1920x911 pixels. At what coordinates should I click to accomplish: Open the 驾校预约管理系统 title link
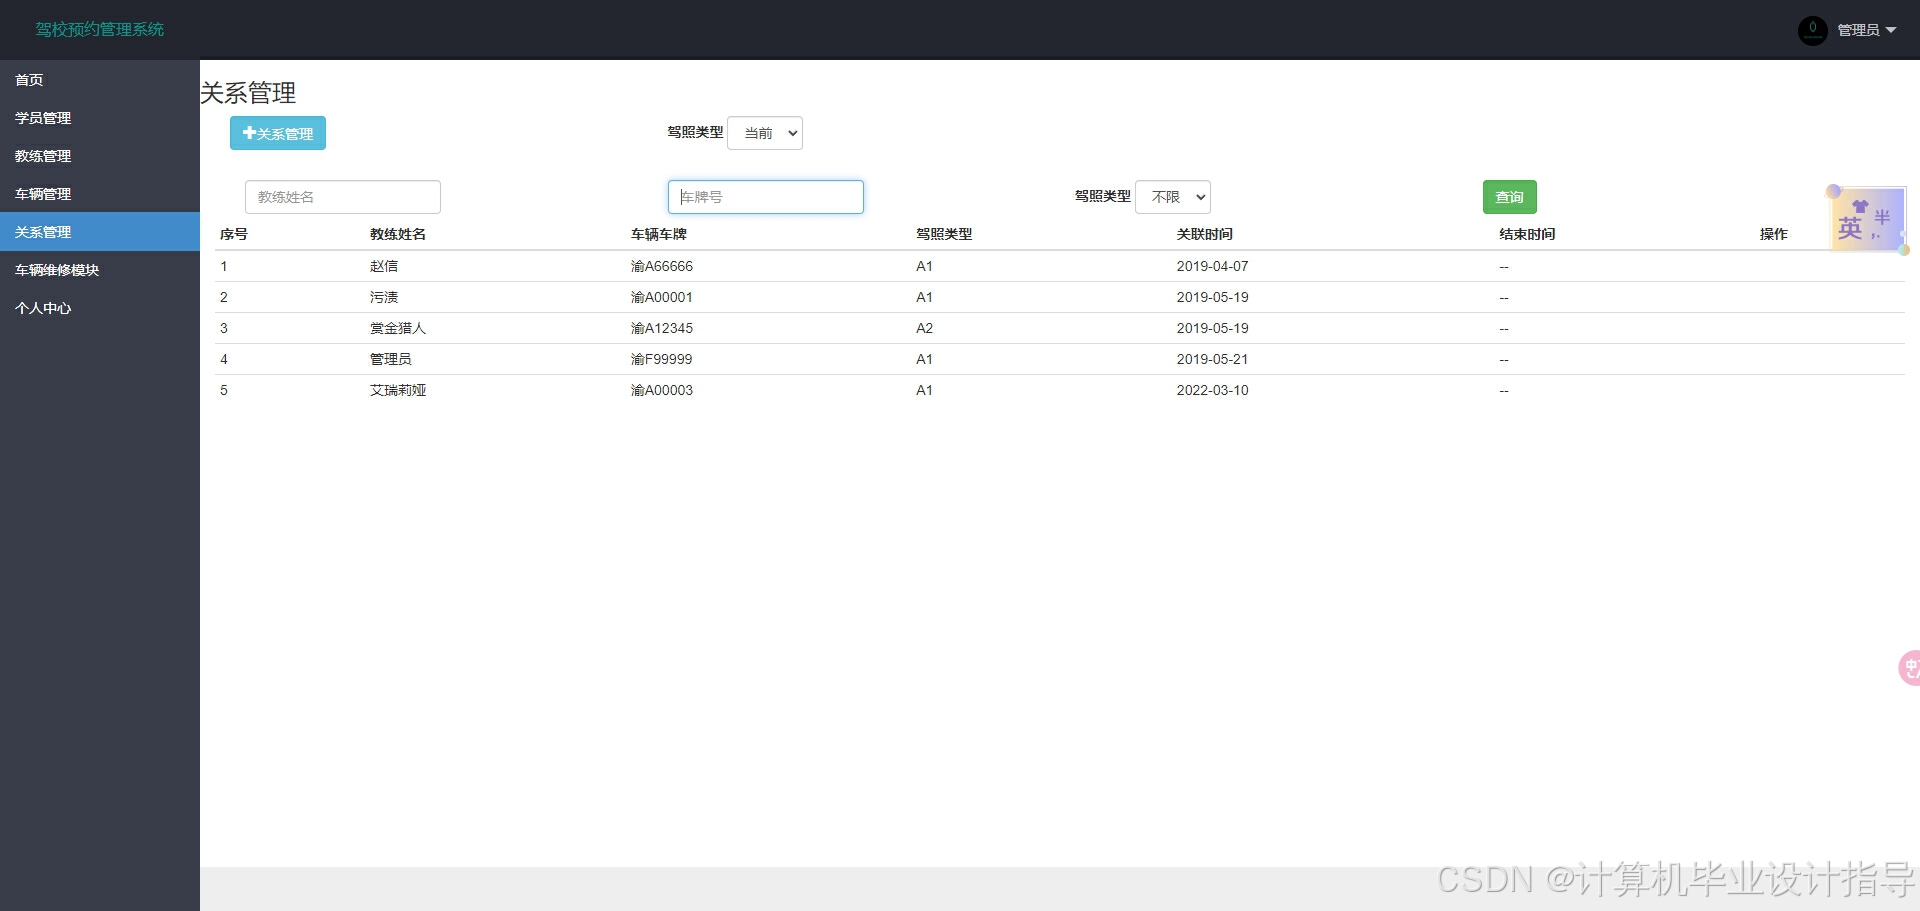[x=100, y=30]
